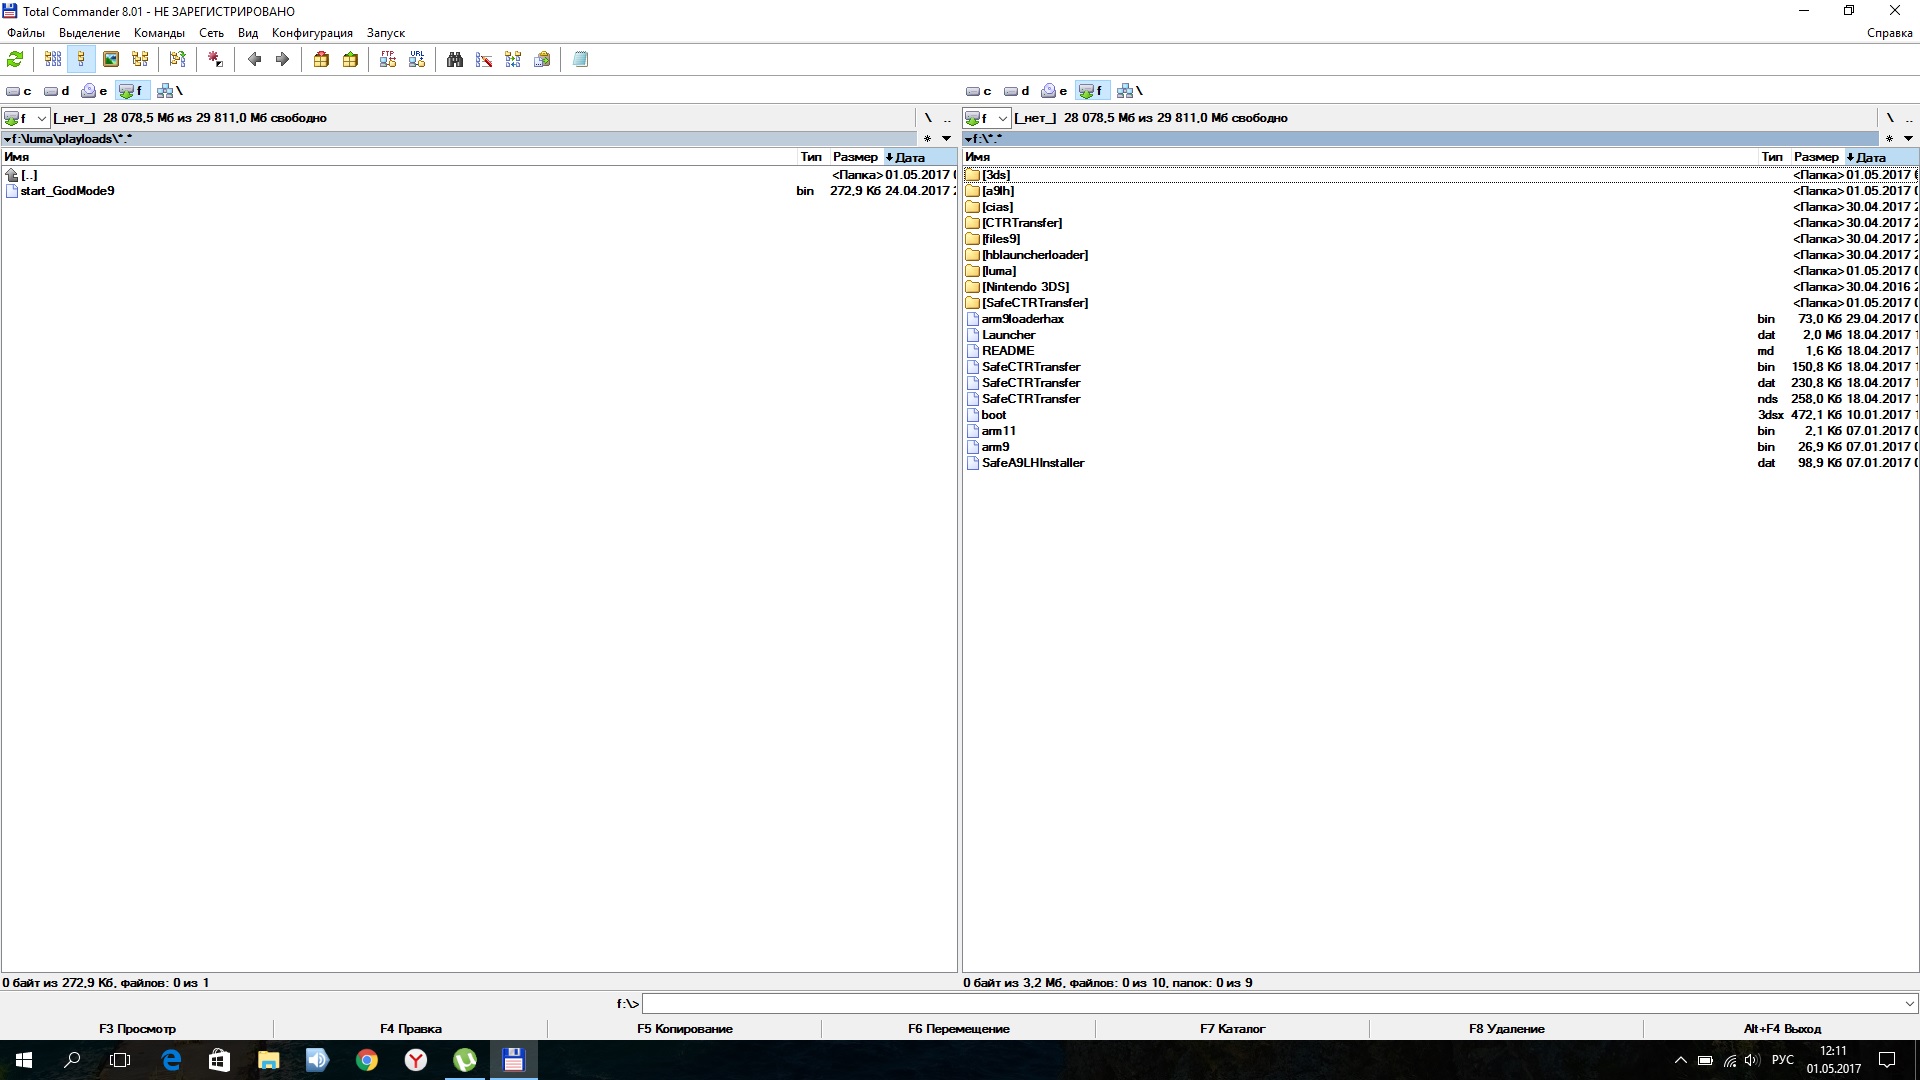The height and width of the screenshot is (1080, 1920).
Task: Select the [luma] folder in right panel
Action: 1440,271
